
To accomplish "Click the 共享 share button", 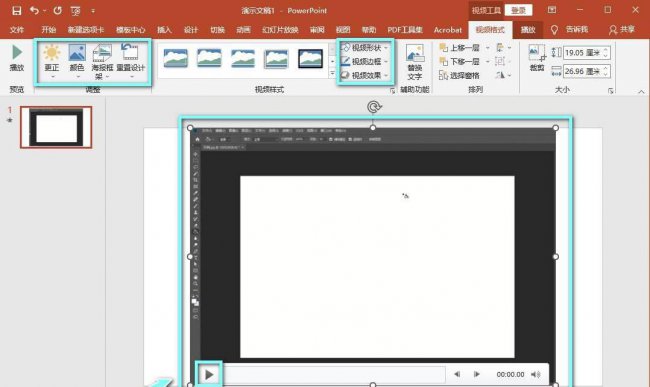I will tap(622, 30).
